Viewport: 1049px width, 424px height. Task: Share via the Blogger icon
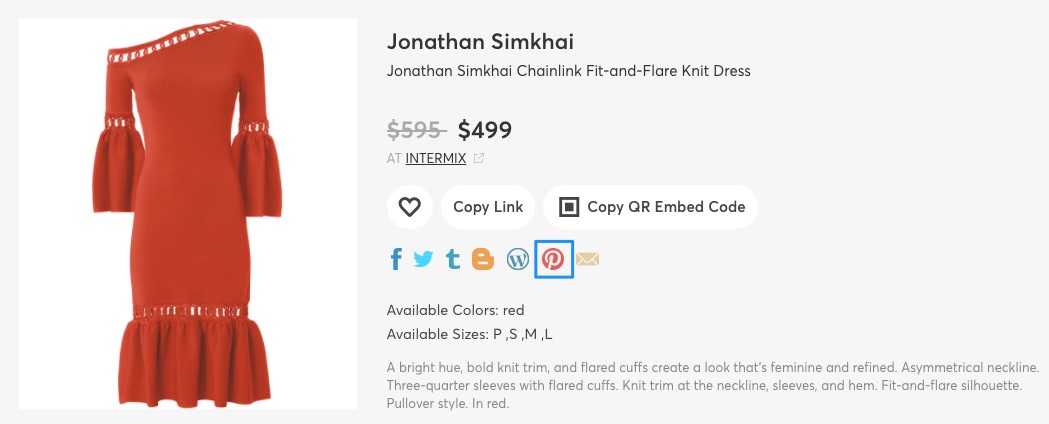point(483,260)
